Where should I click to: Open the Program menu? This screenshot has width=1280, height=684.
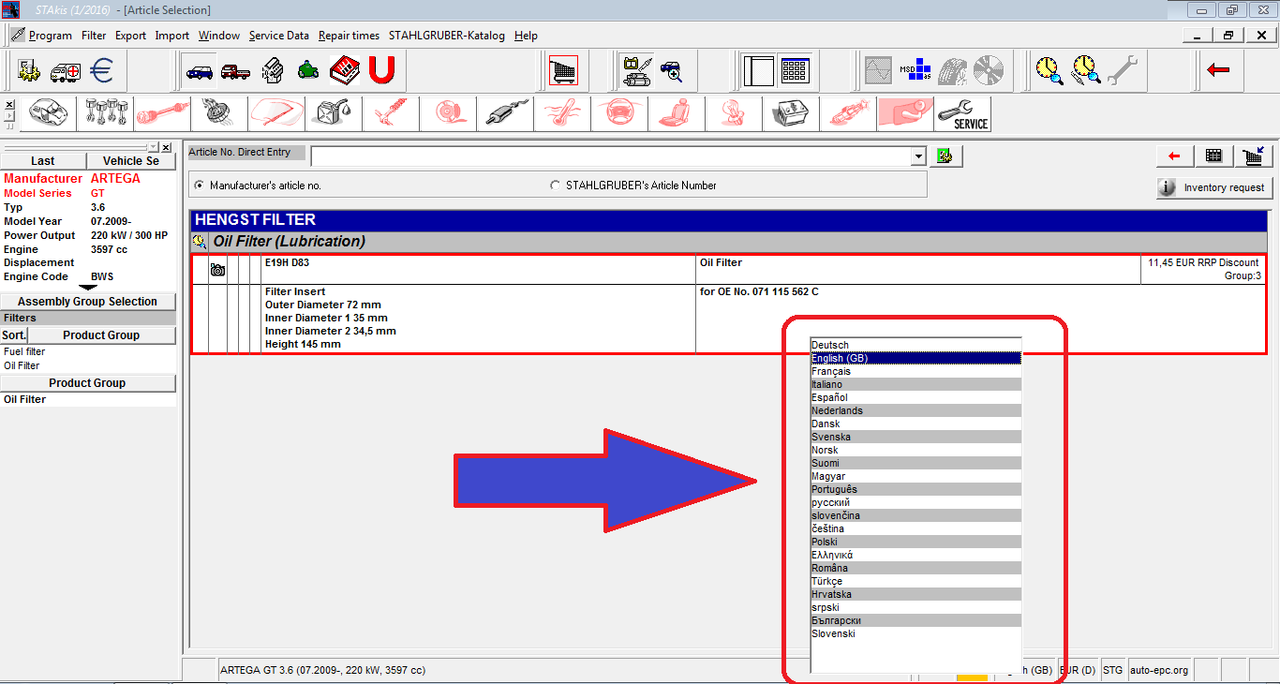(x=50, y=35)
